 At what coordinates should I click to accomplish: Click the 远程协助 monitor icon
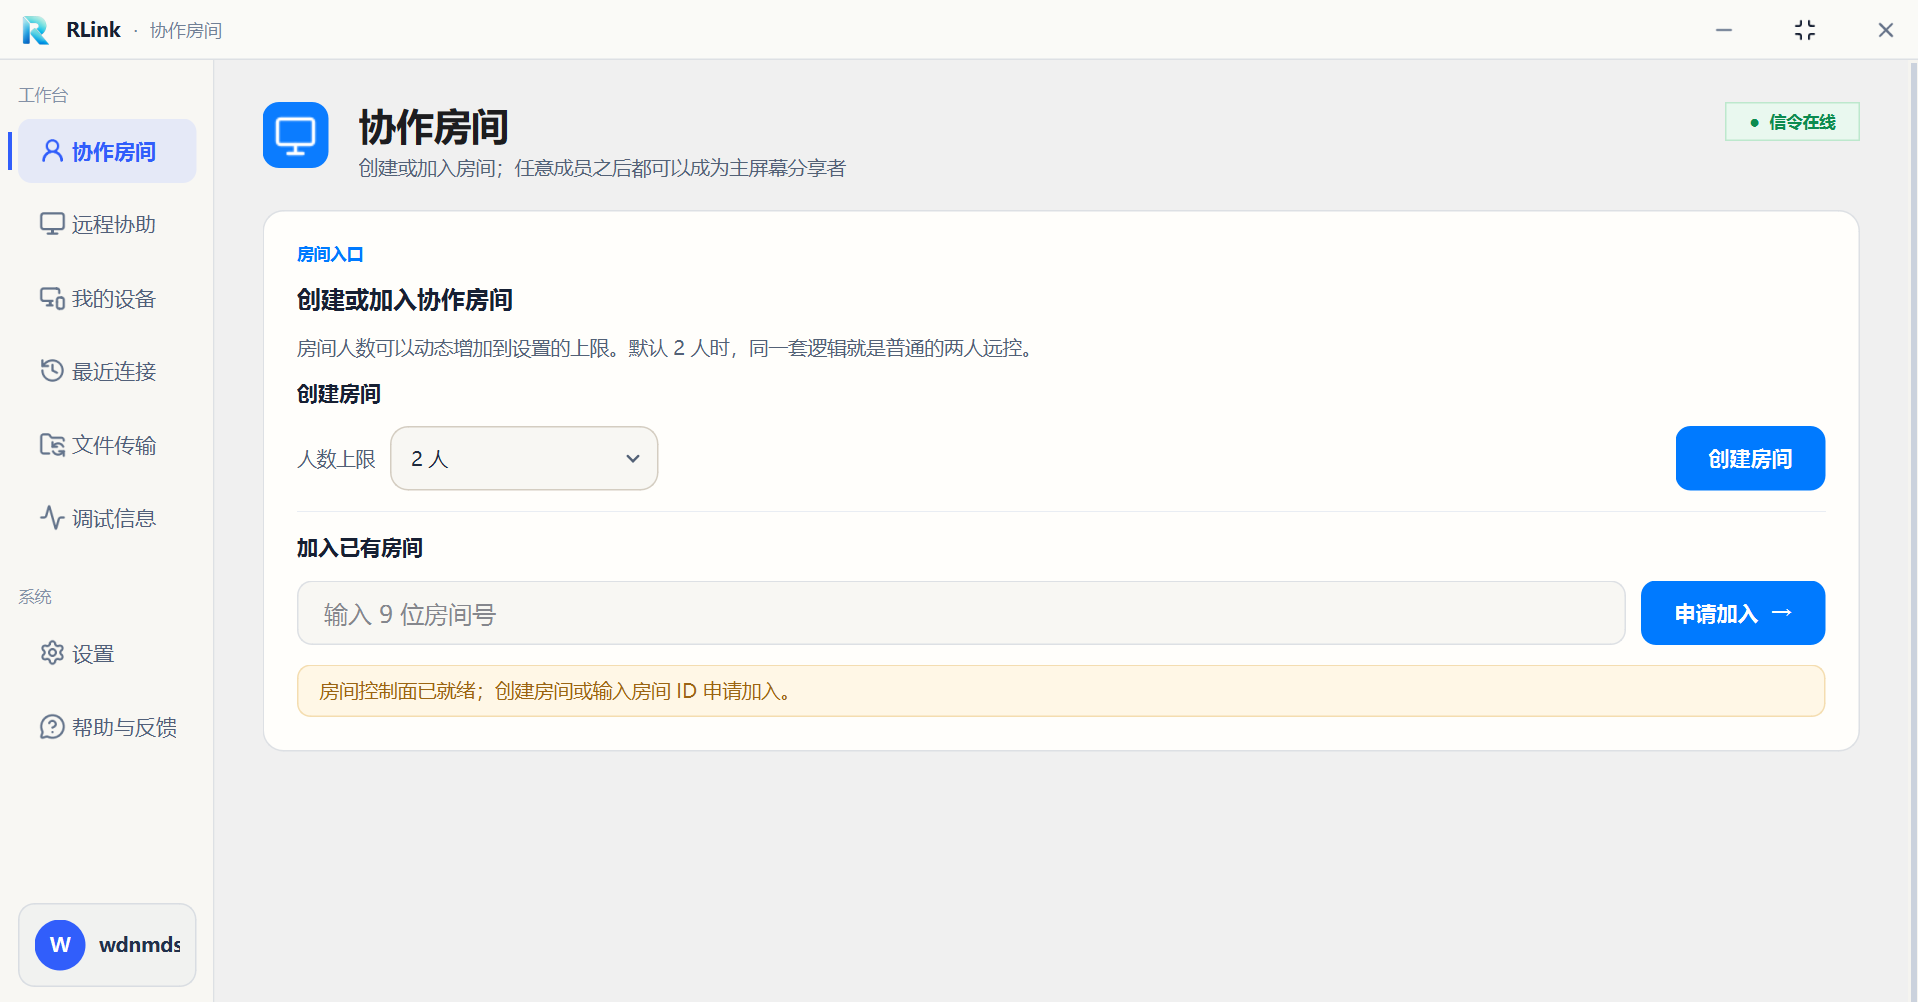[52, 224]
